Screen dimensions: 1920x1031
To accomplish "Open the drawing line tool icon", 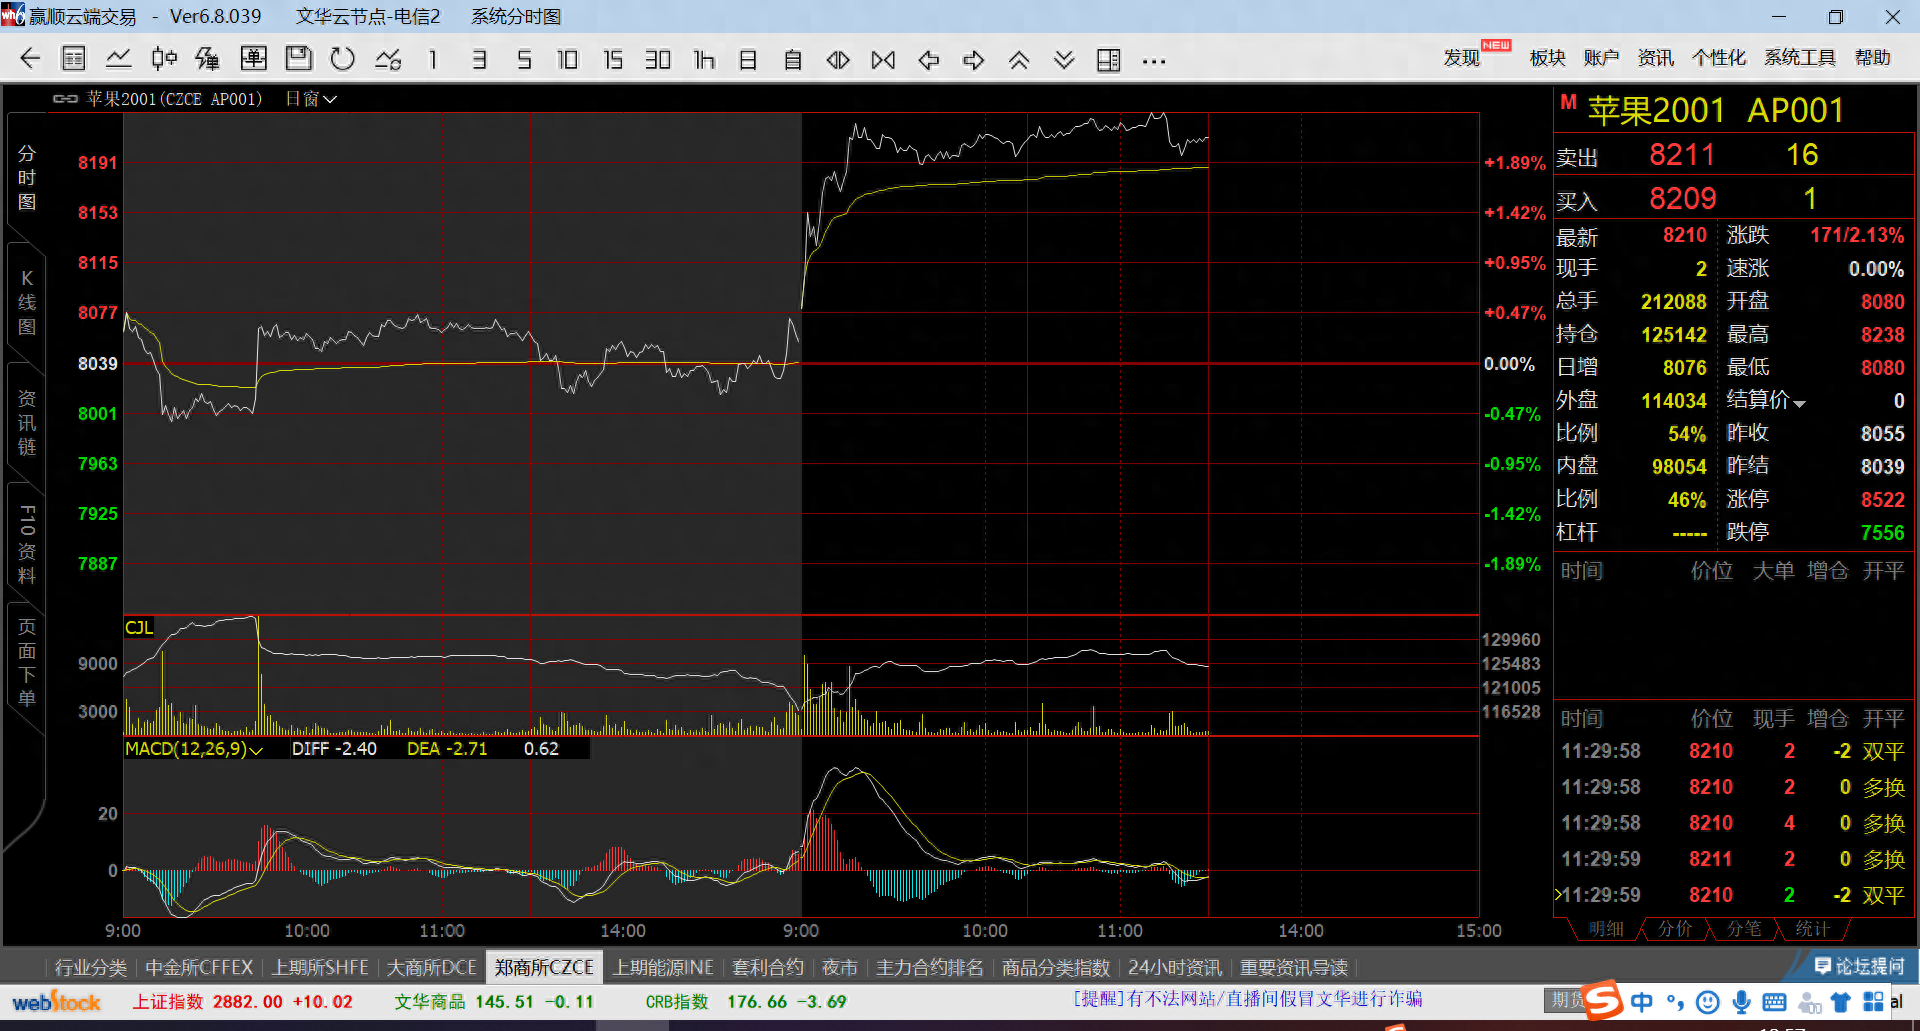I will tap(208, 59).
